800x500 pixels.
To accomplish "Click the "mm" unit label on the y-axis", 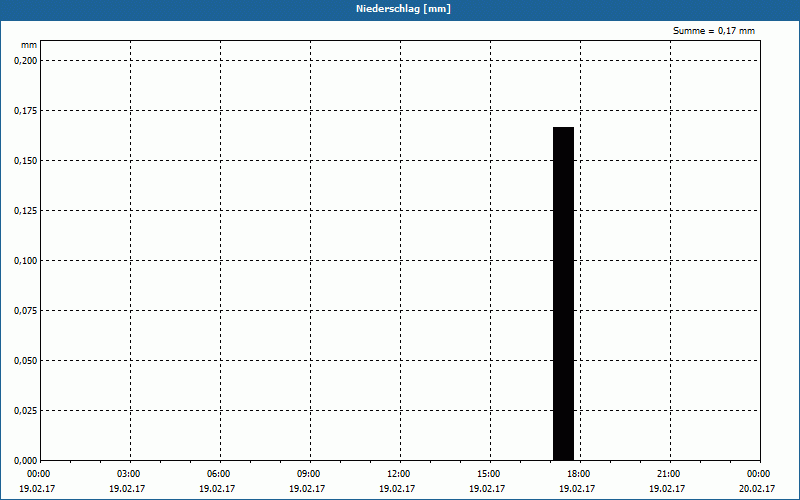I will point(29,45).
